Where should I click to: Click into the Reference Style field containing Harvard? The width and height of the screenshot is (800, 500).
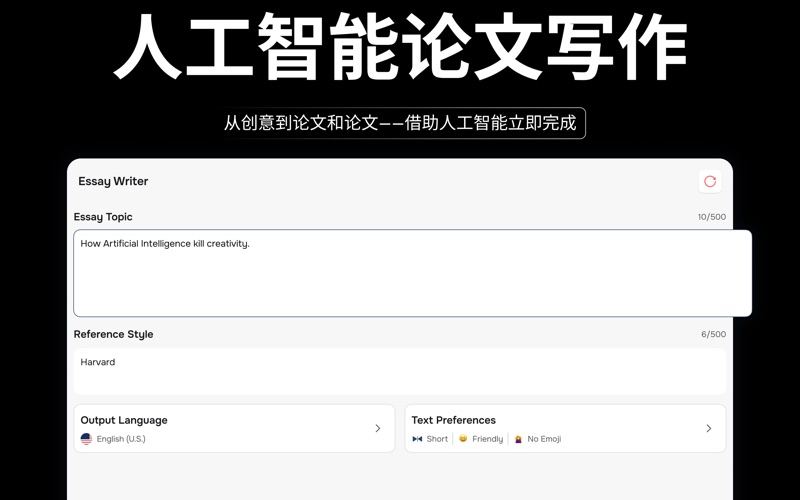pyautogui.click(x=399, y=371)
